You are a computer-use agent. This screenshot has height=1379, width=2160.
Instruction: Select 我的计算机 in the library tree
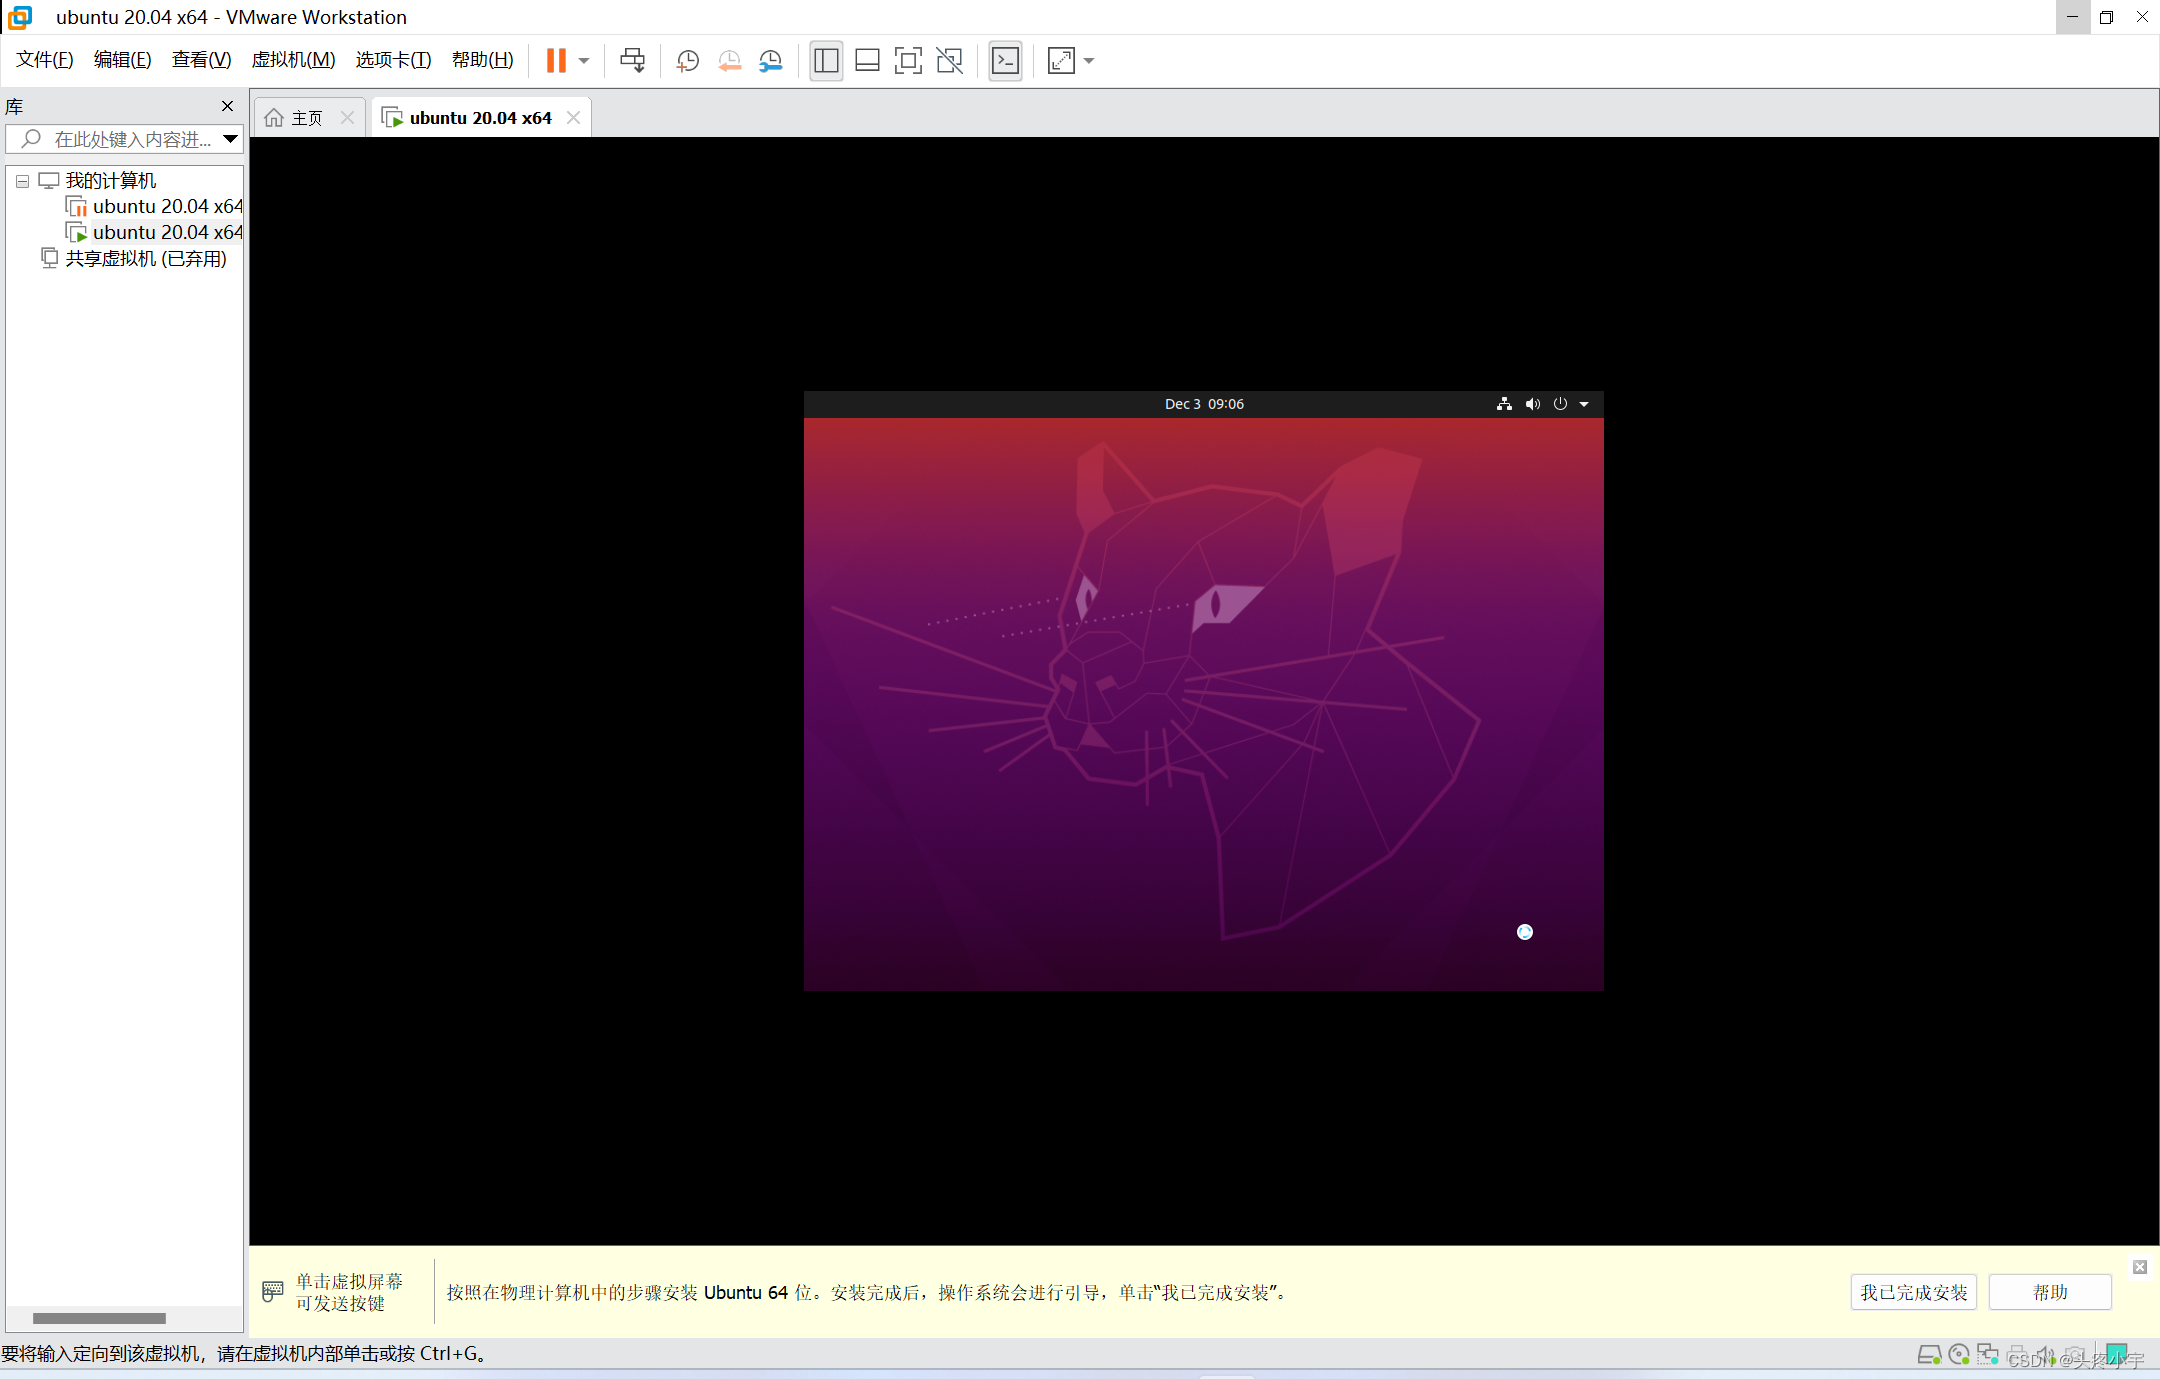[110, 181]
